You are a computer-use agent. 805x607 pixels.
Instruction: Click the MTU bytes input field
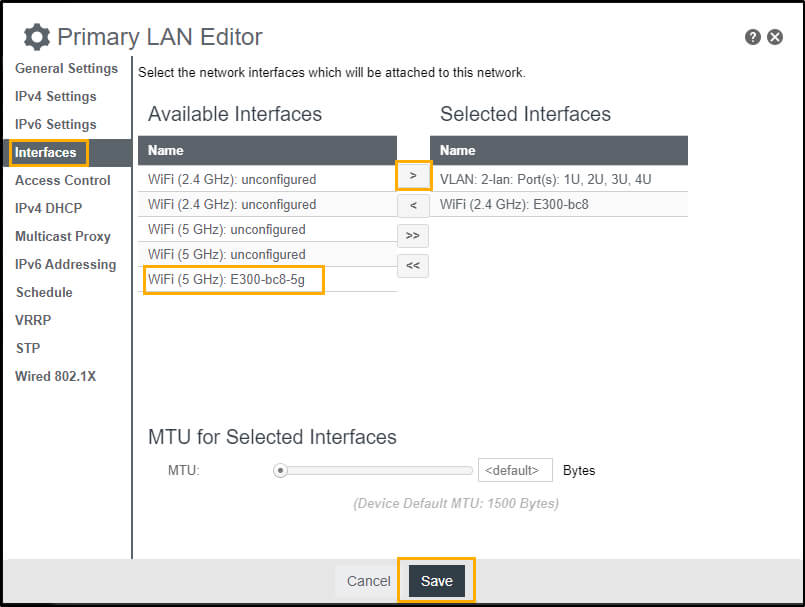(x=515, y=470)
